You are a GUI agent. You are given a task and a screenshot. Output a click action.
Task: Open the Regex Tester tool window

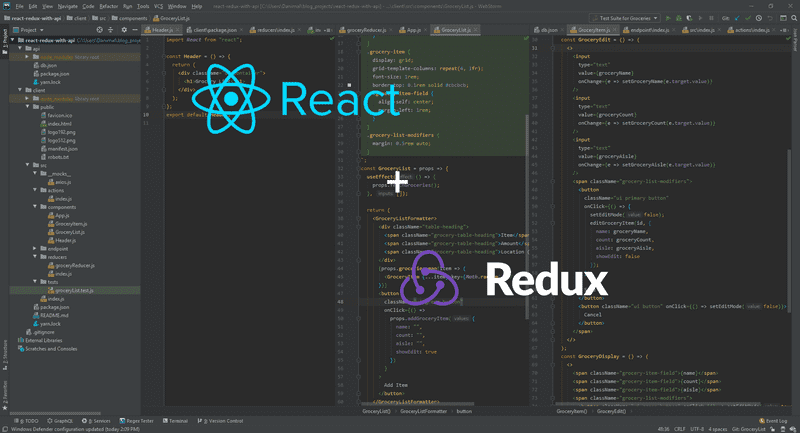(136, 421)
